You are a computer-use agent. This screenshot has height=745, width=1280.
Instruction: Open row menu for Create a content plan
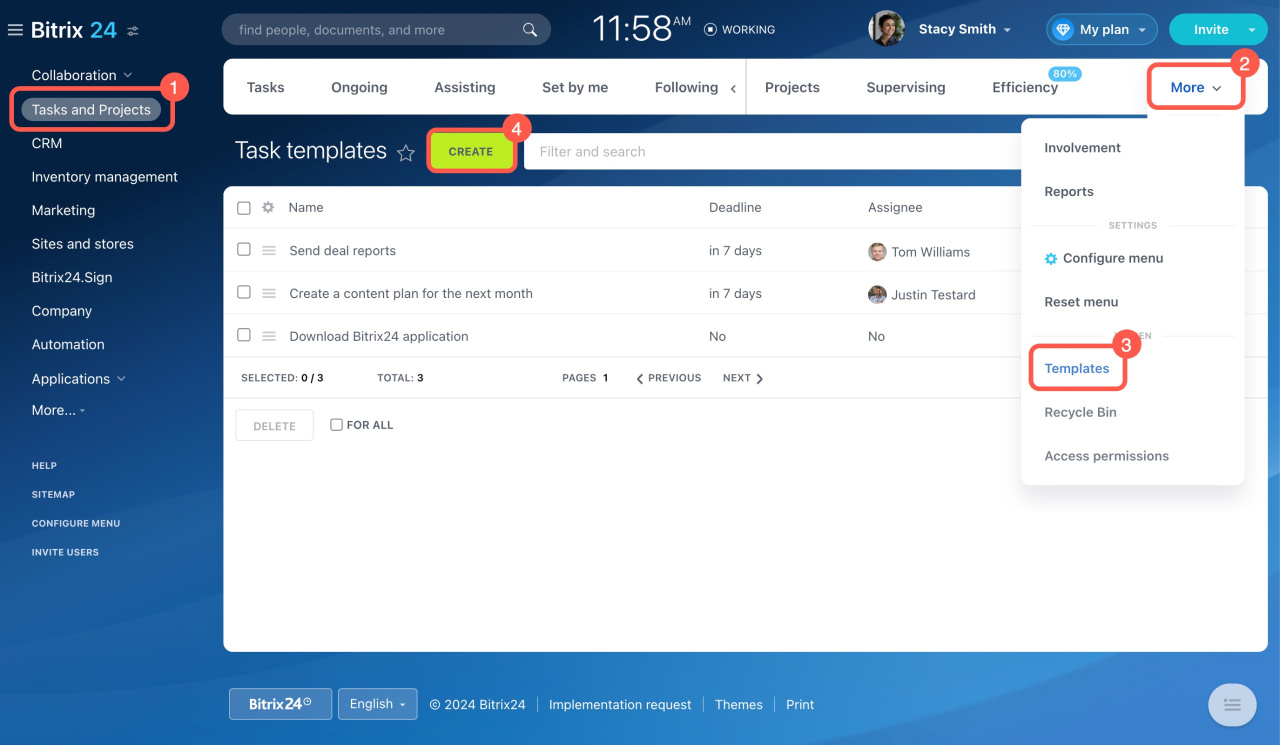click(269, 294)
